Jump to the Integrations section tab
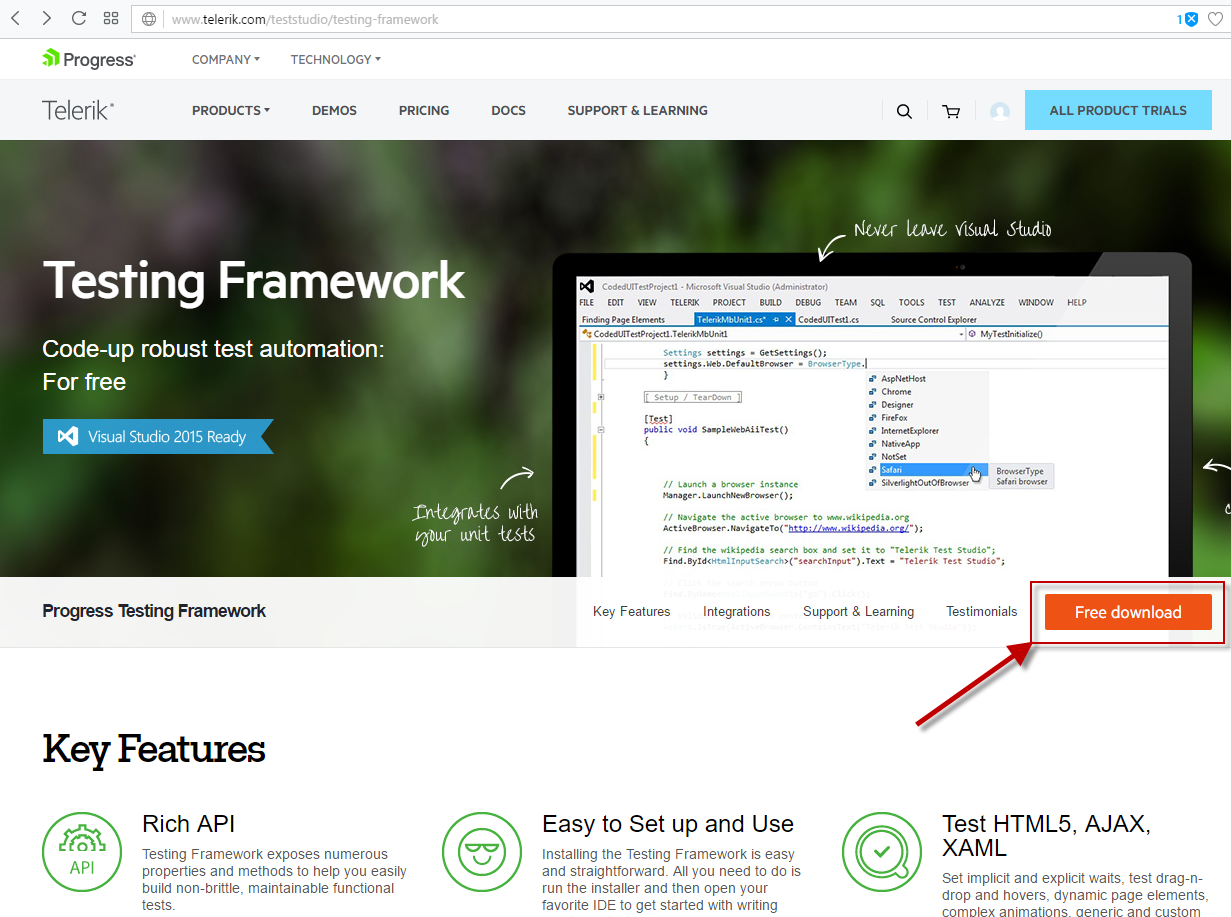Image resolution: width=1231 pixels, height=917 pixels. (736, 612)
